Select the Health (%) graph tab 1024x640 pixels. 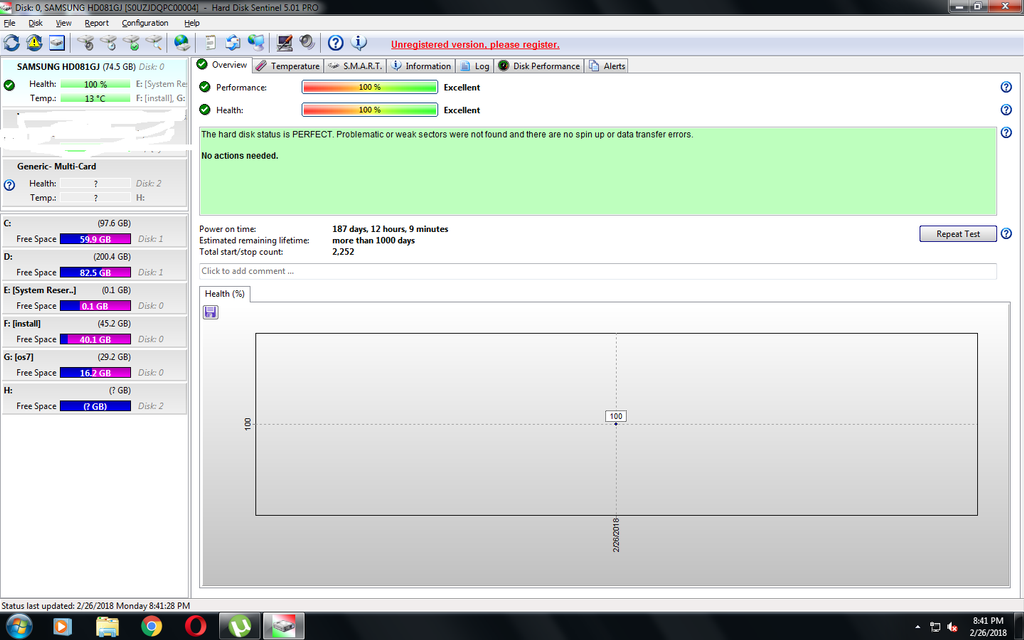[x=225, y=294]
